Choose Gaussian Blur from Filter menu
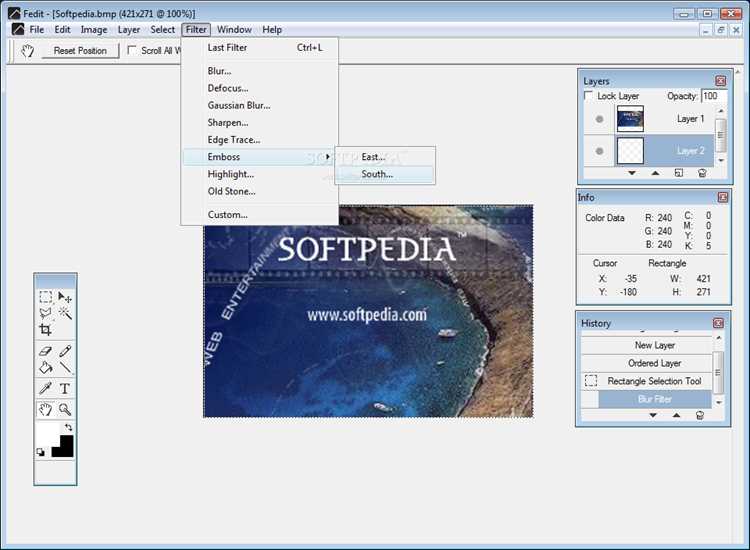 click(239, 105)
